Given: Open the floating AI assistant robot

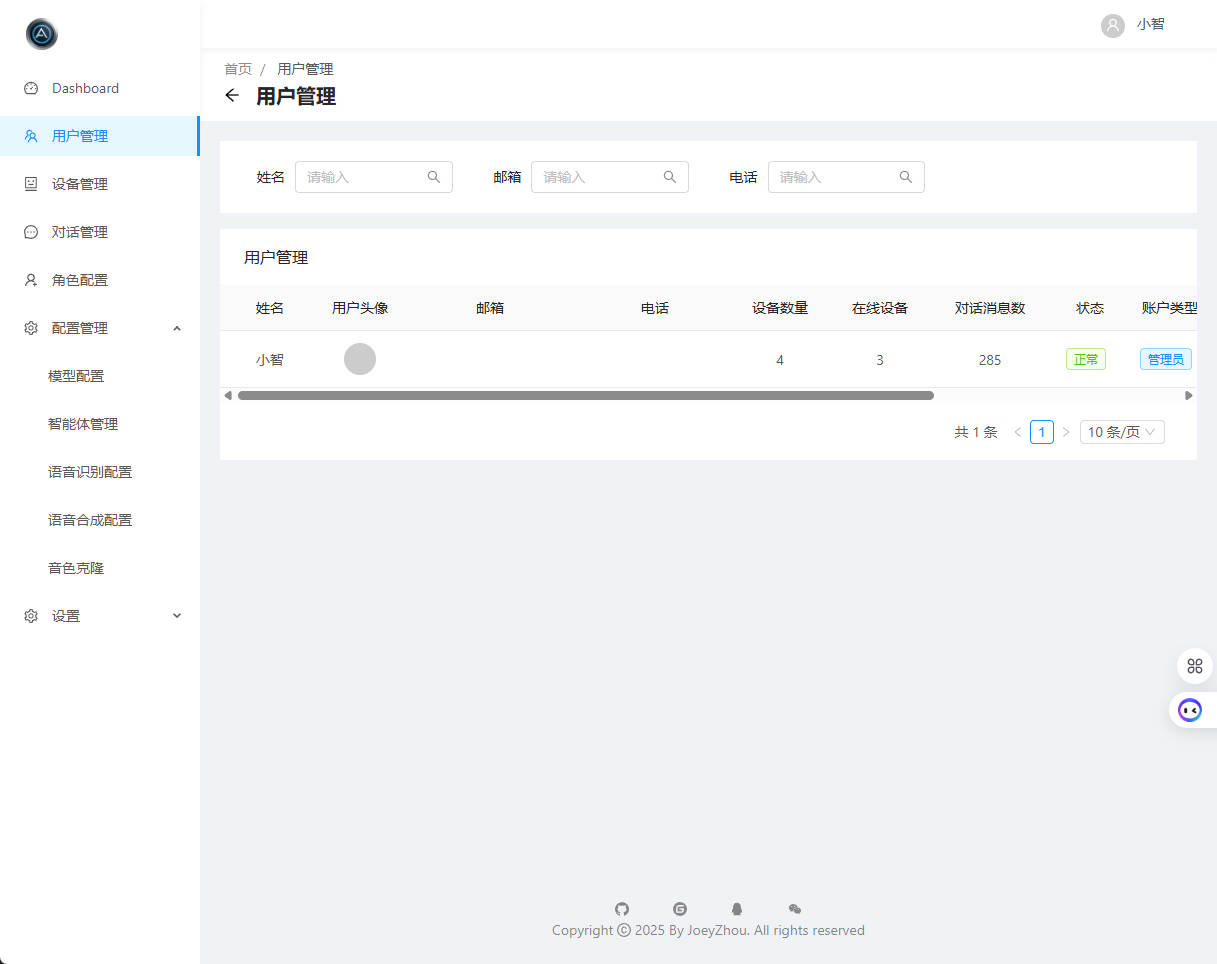Looking at the screenshot, I should pos(1190,709).
